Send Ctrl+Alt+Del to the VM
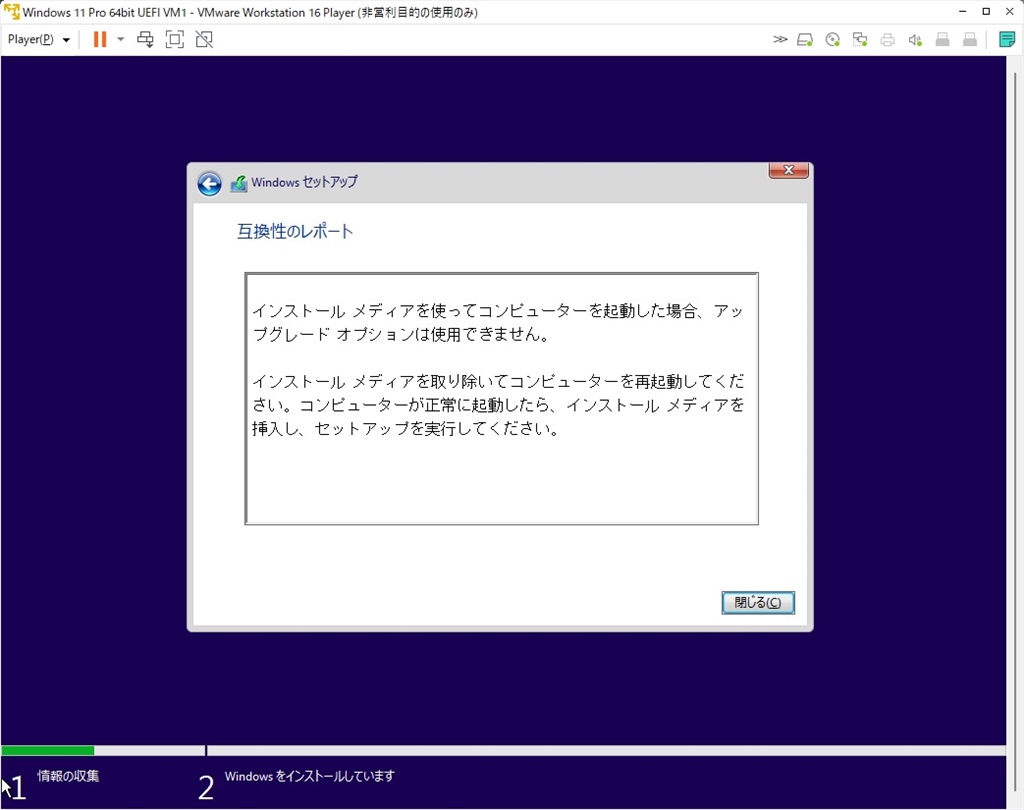 point(145,39)
